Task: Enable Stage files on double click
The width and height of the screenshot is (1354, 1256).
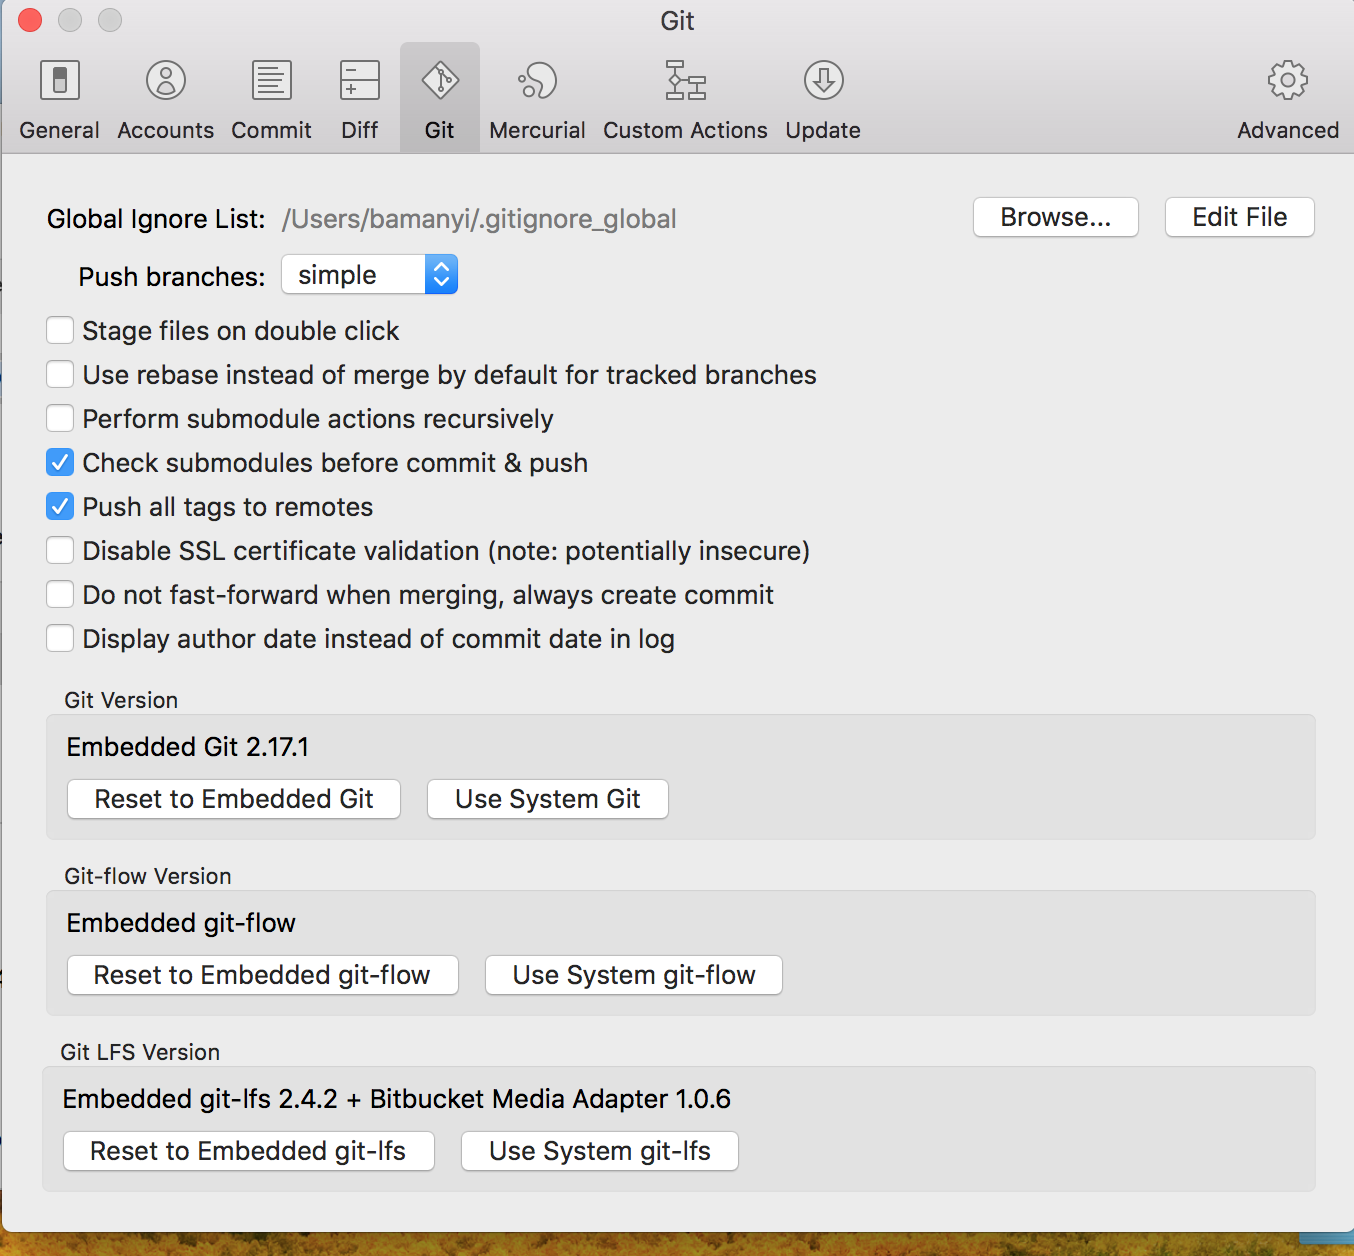Action: 60,330
